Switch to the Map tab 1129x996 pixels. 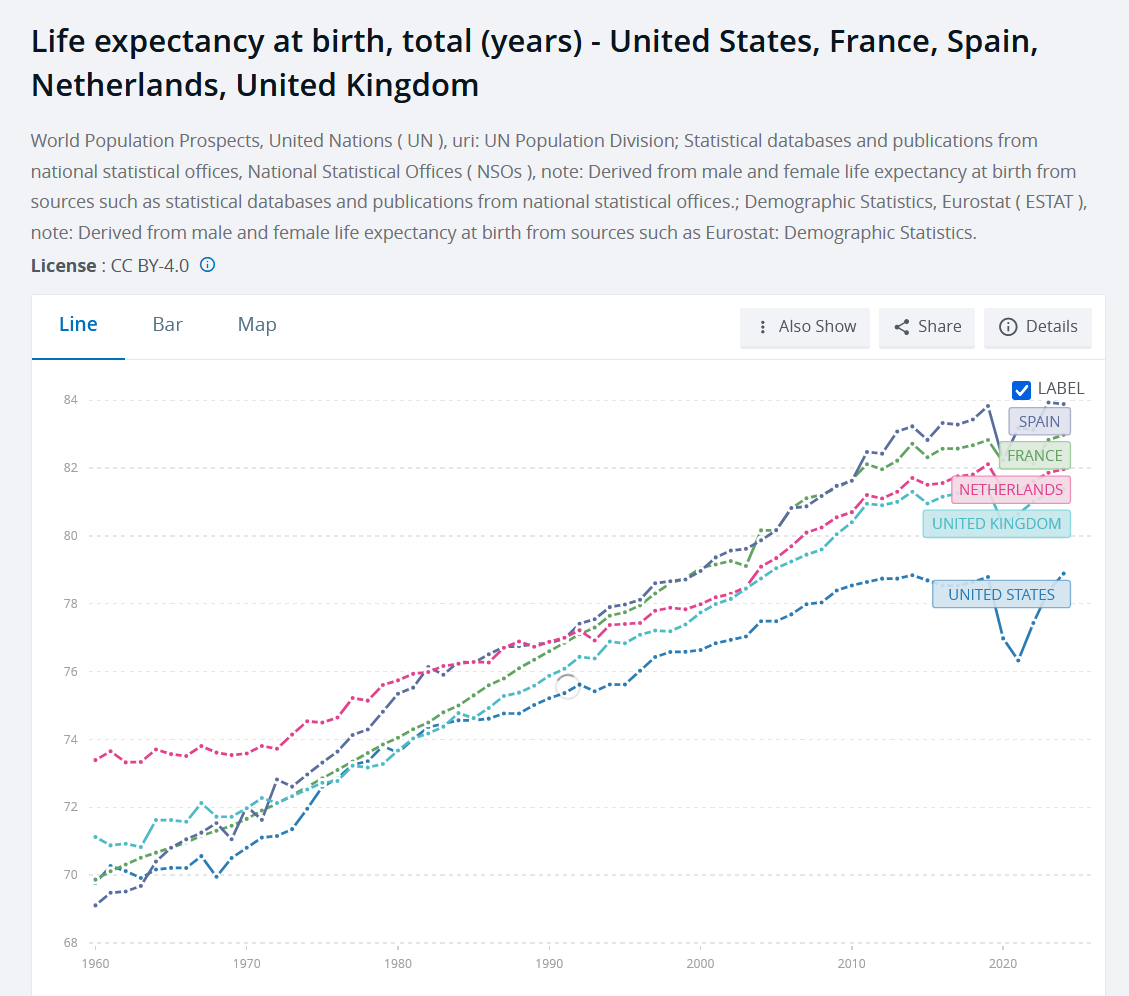pos(257,325)
